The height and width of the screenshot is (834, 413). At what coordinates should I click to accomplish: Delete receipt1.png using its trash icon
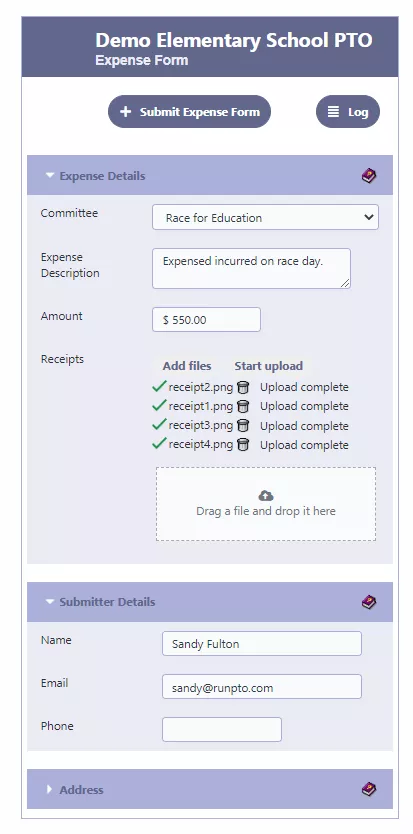243,406
